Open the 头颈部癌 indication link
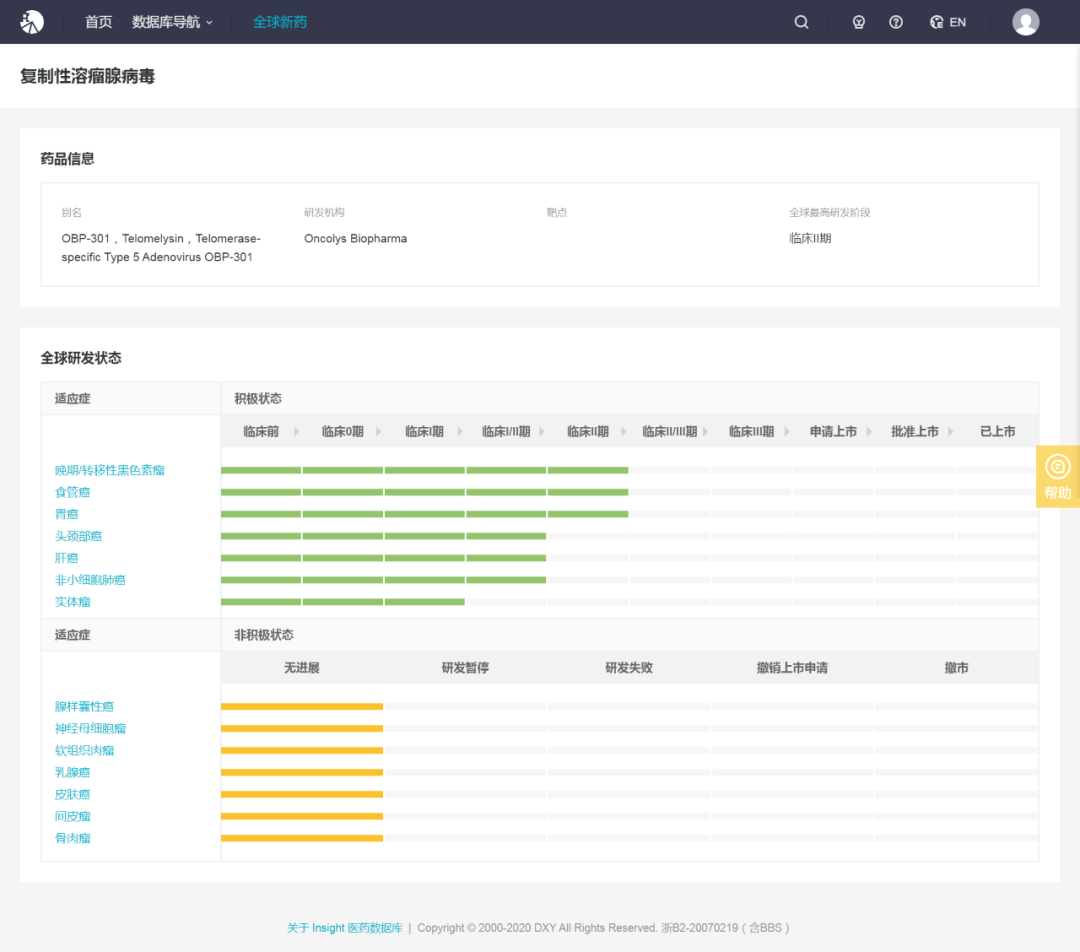 click(79, 537)
